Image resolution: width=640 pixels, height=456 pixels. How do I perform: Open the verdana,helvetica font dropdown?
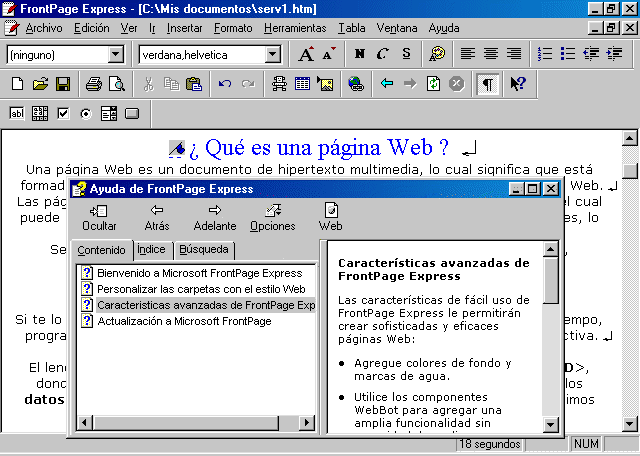click(272, 54)
